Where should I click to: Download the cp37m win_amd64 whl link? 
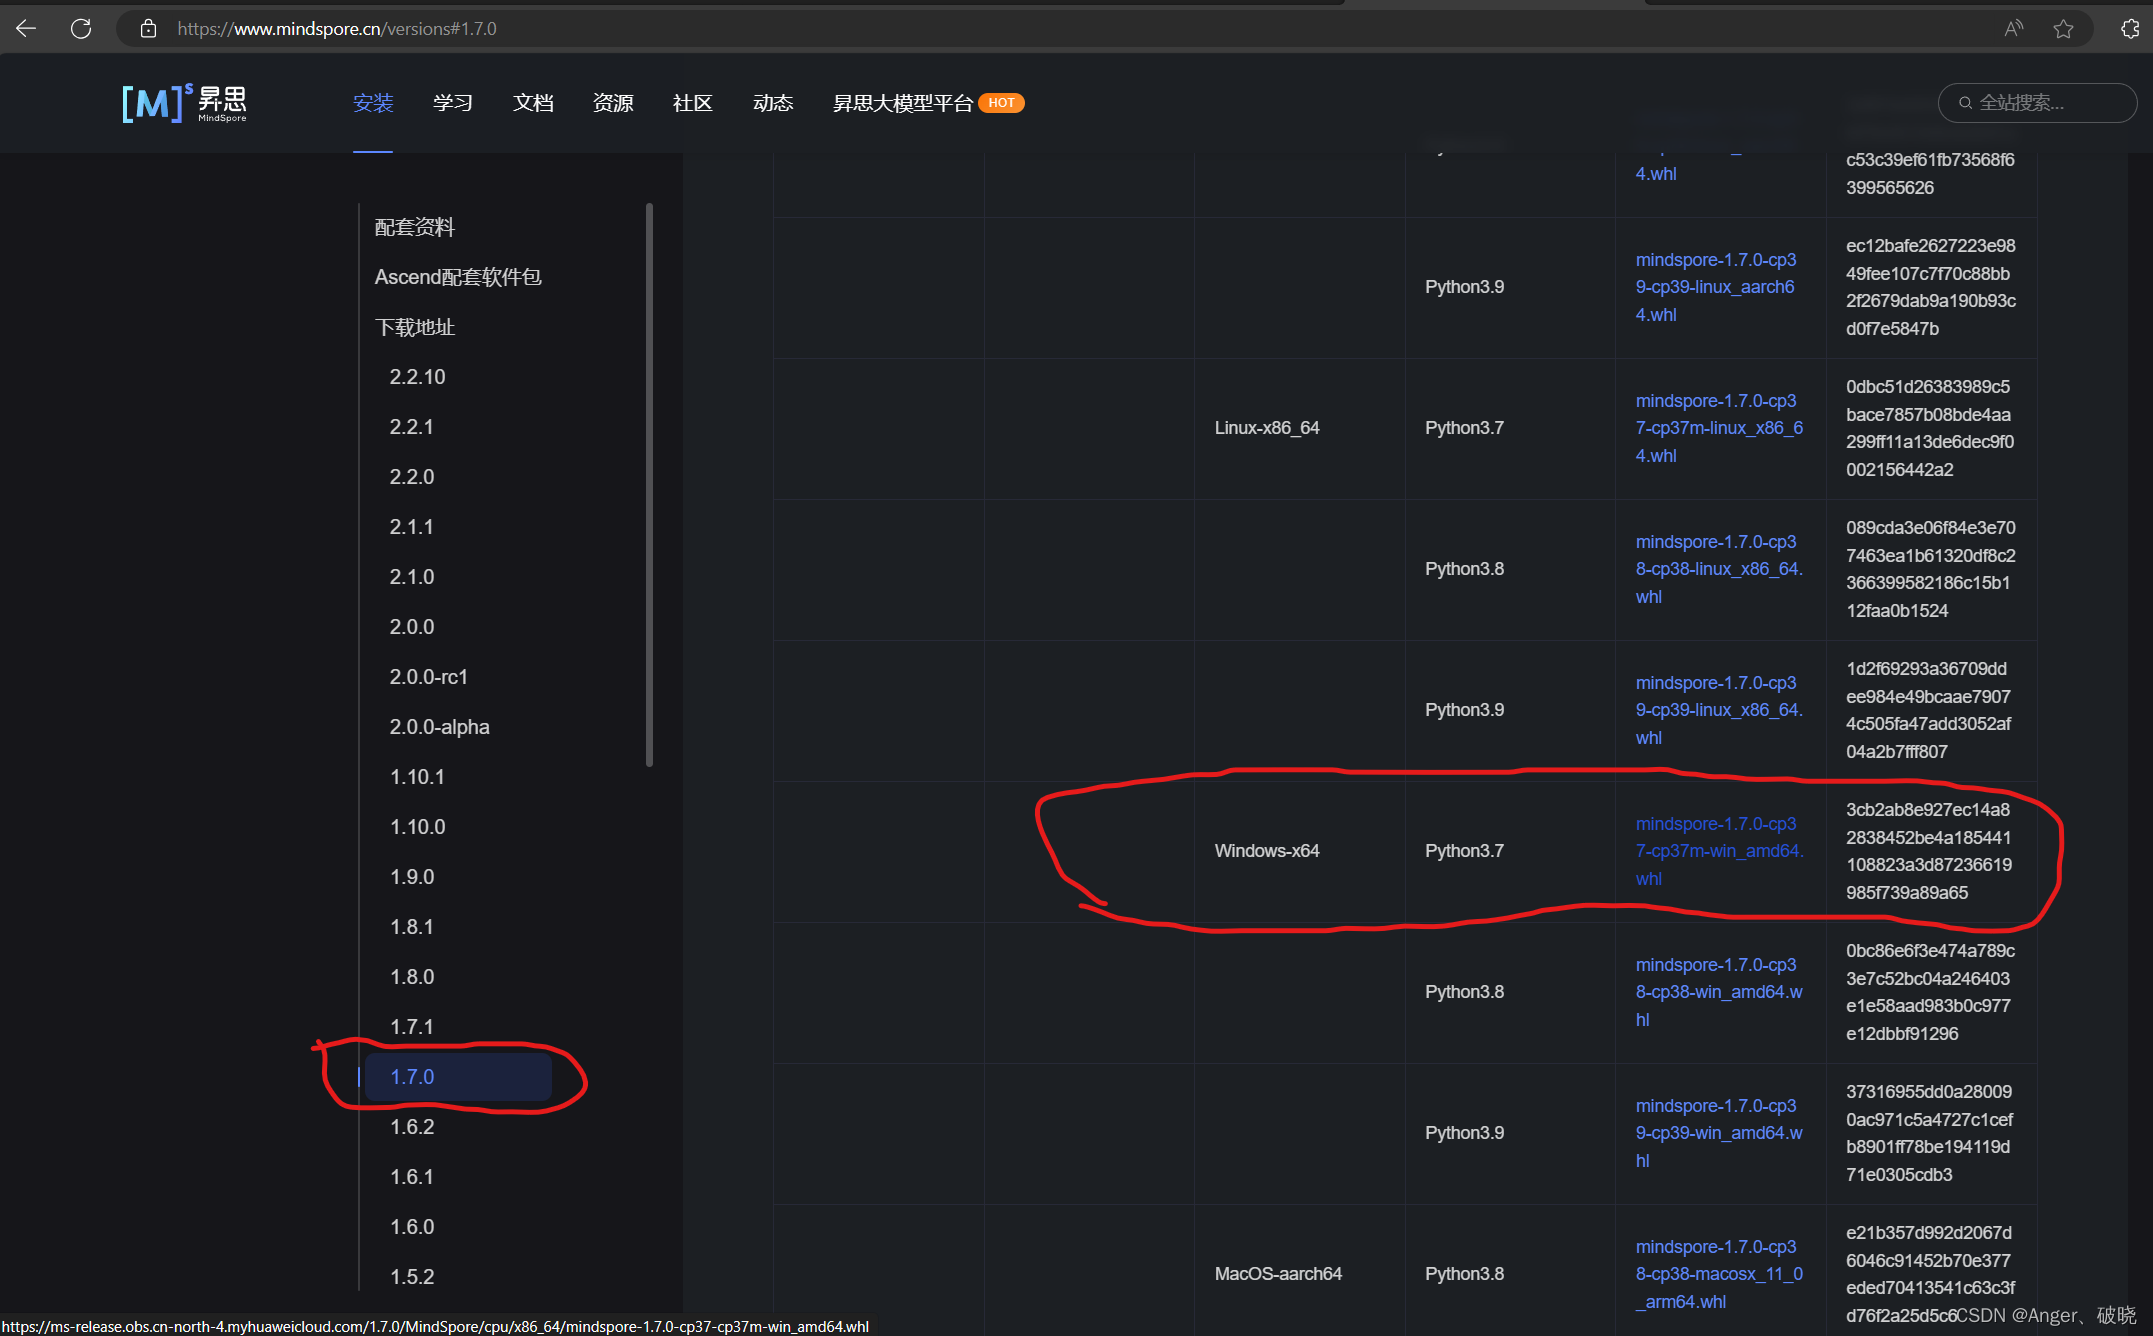(1717, 851)
